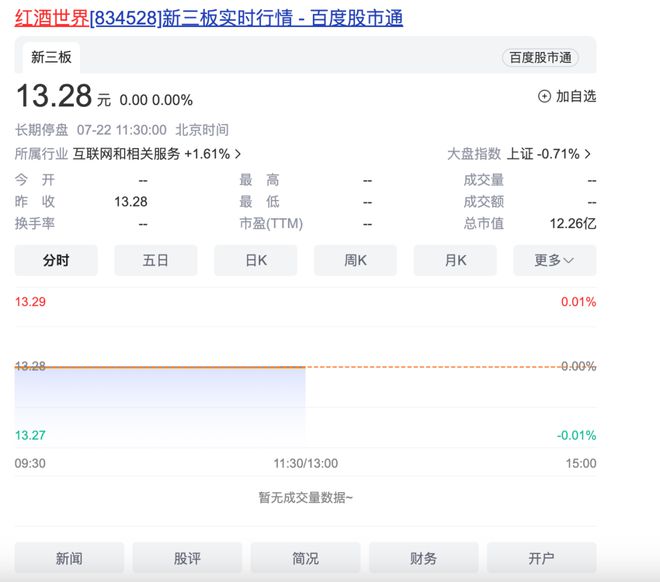Open the 红酒世界[834528] title link
Image resolution: width=660 pixels, height=582 pixels.
[x=209, y=18]
